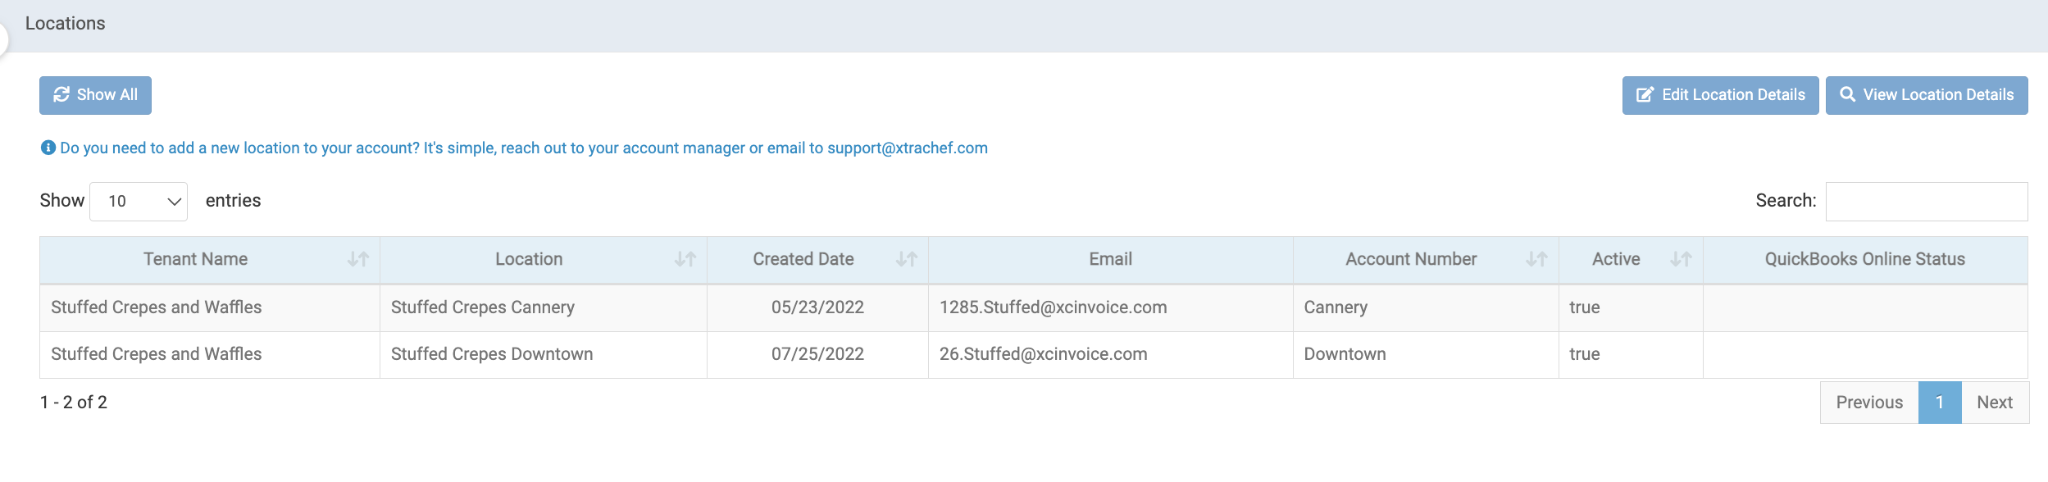Click the blue info circle icon
This screenshot has height=482, width=2048.
pyautogui.click(x=48, y=148)
